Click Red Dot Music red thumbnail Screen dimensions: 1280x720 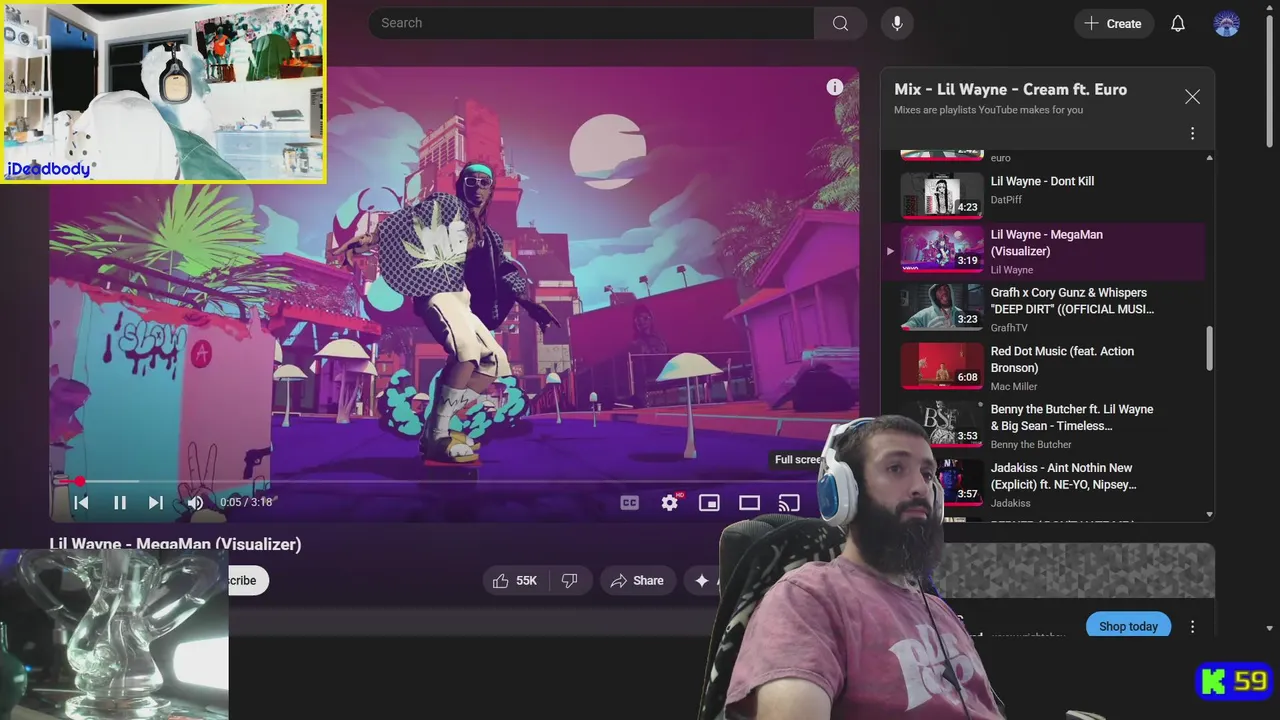pos(942,366)
